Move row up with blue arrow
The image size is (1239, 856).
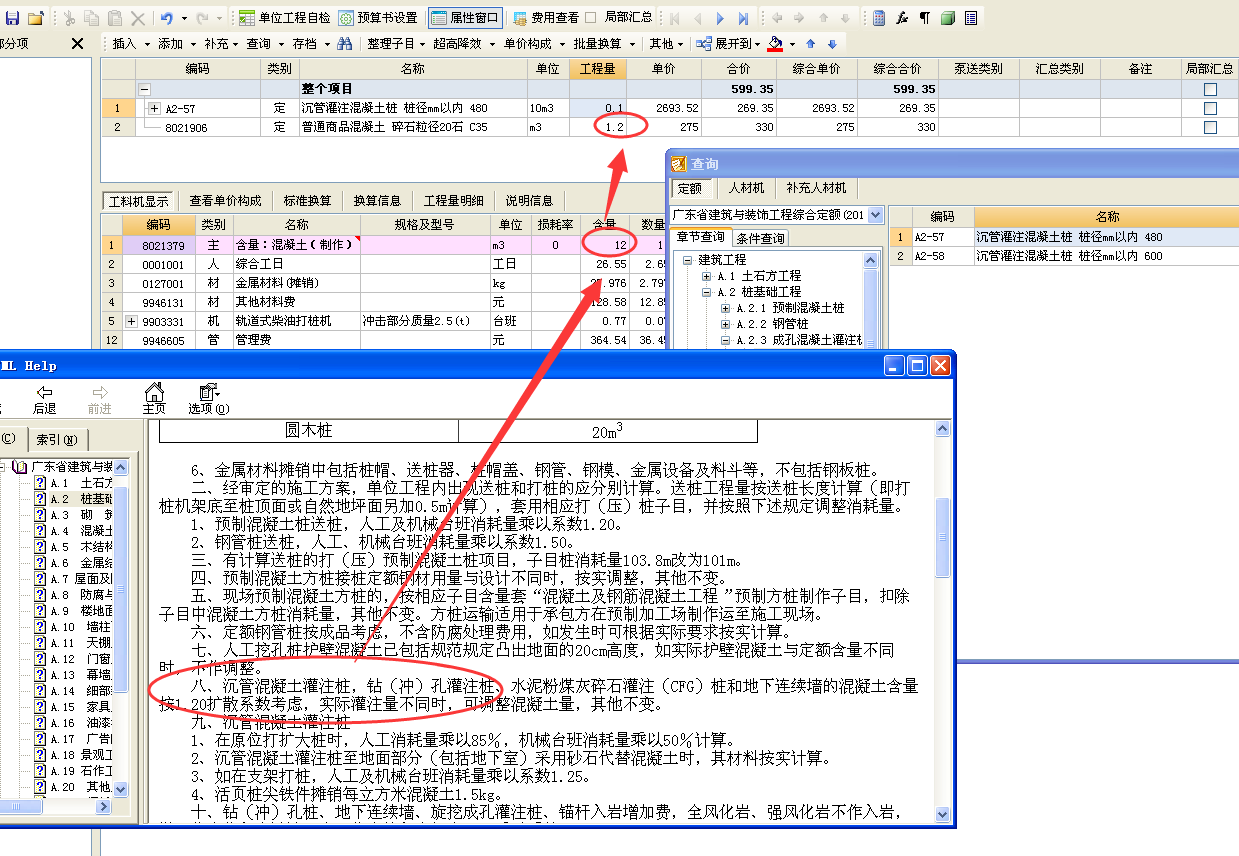pyautogui.click(x=811, y=44)
